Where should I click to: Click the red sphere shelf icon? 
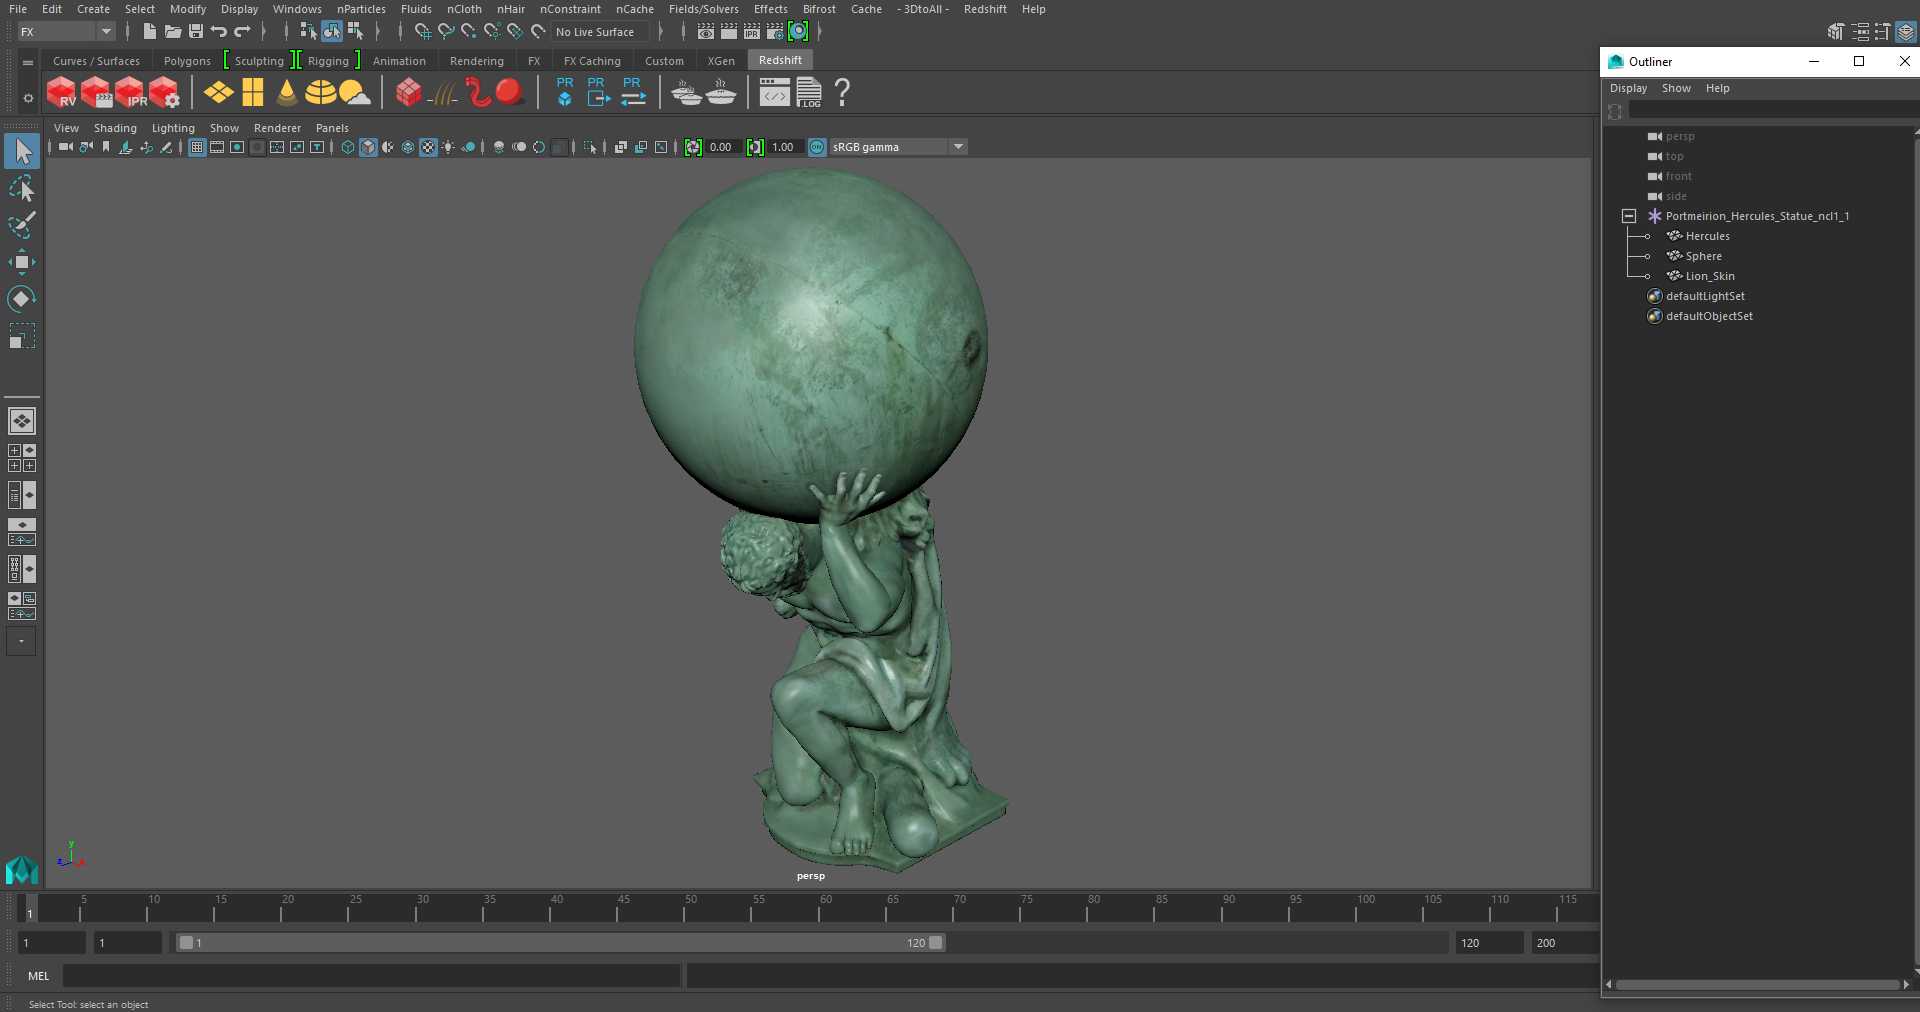click(510, 92)
